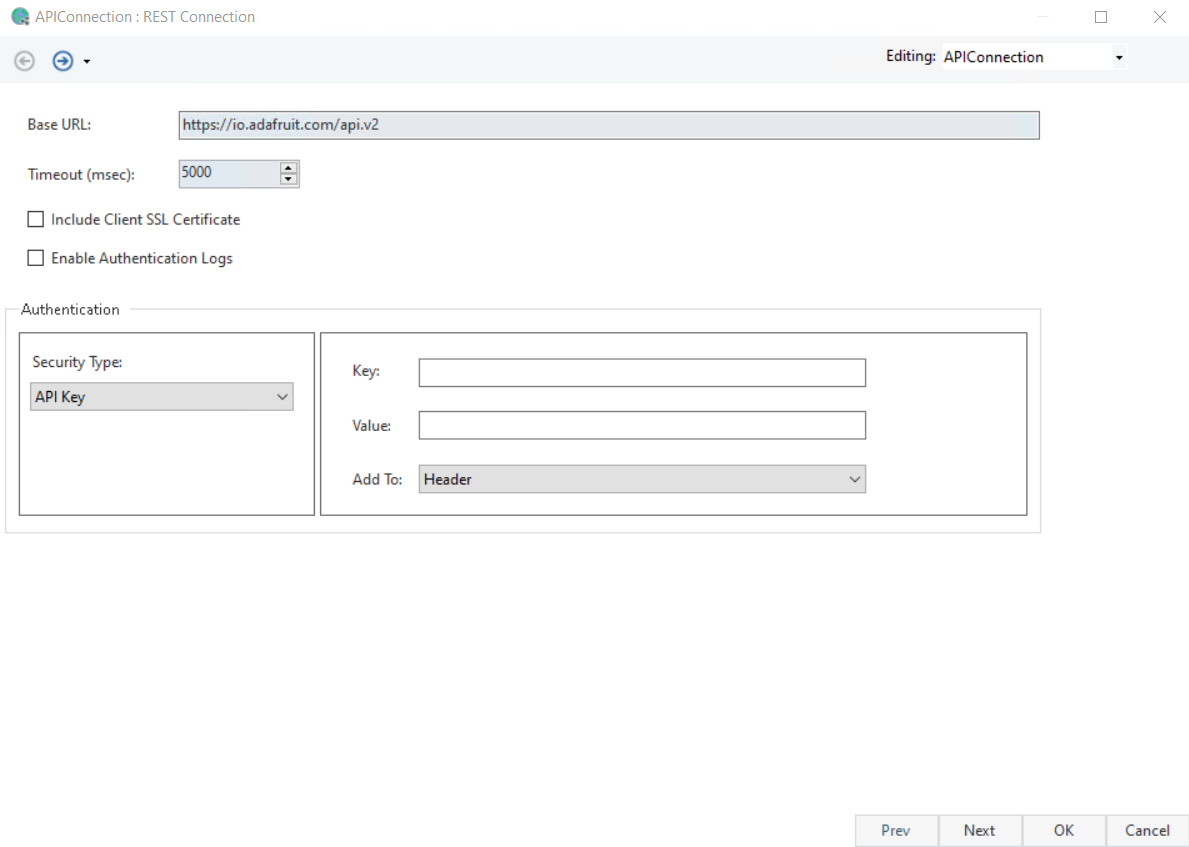Click the back navigation arrow icon
1189x847 pixels.
pyautogui.click(x=24, y=61)
